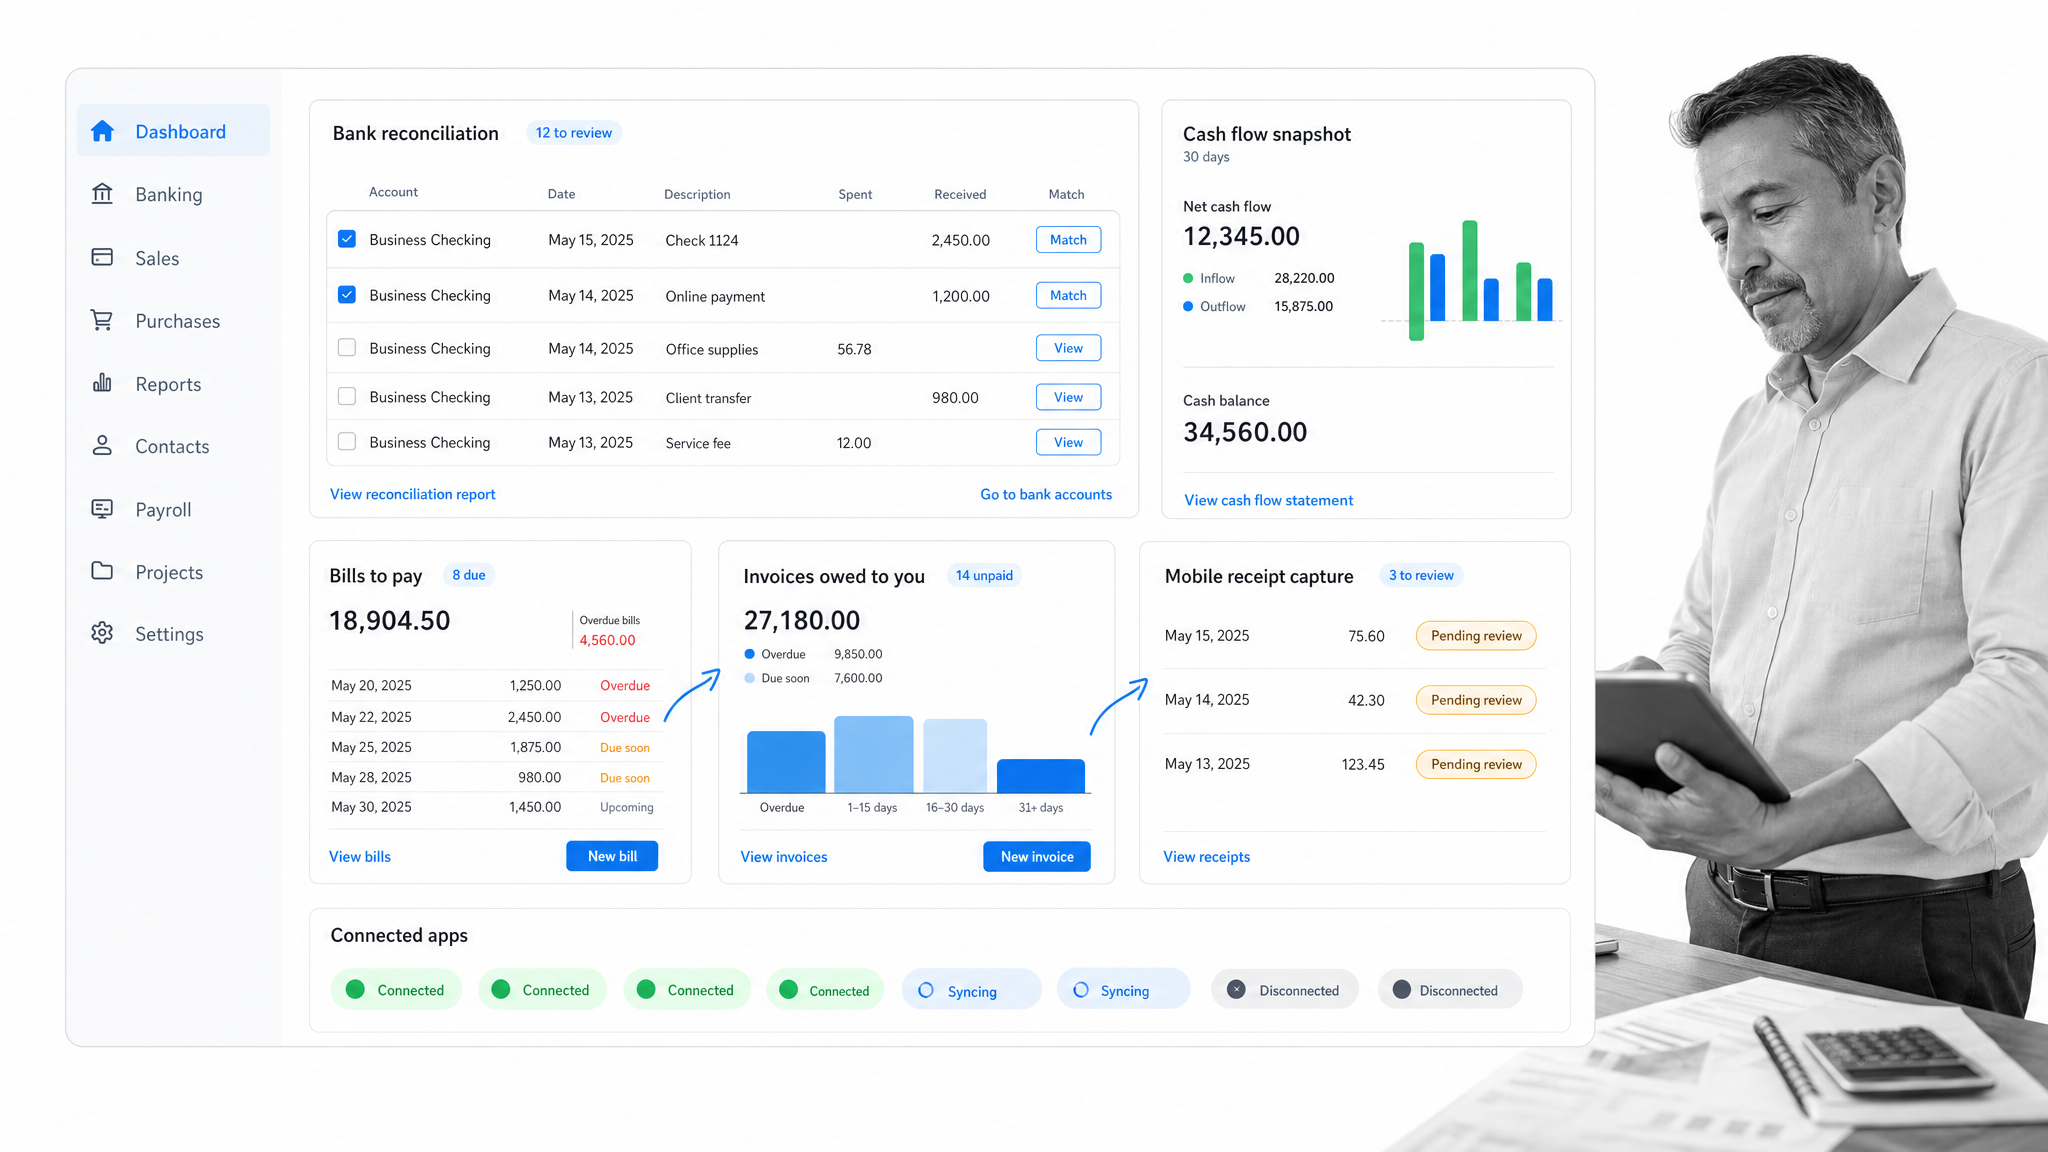Click the Projects folder icon
The image size is (2048, 1152).
[102, 571]
